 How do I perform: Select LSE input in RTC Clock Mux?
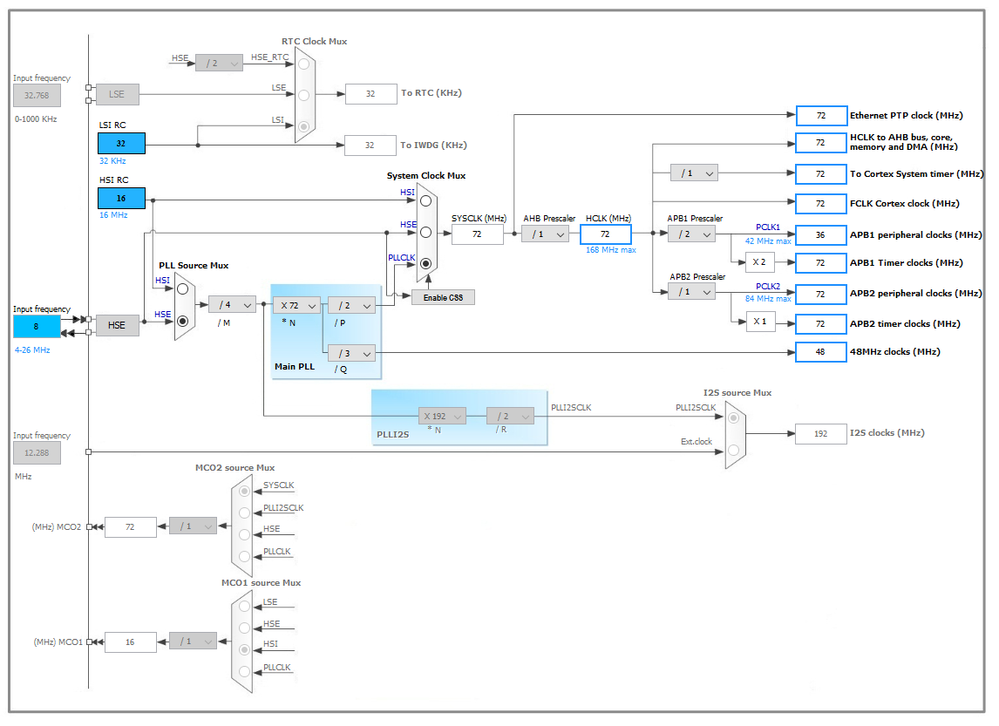pos(304,95)
